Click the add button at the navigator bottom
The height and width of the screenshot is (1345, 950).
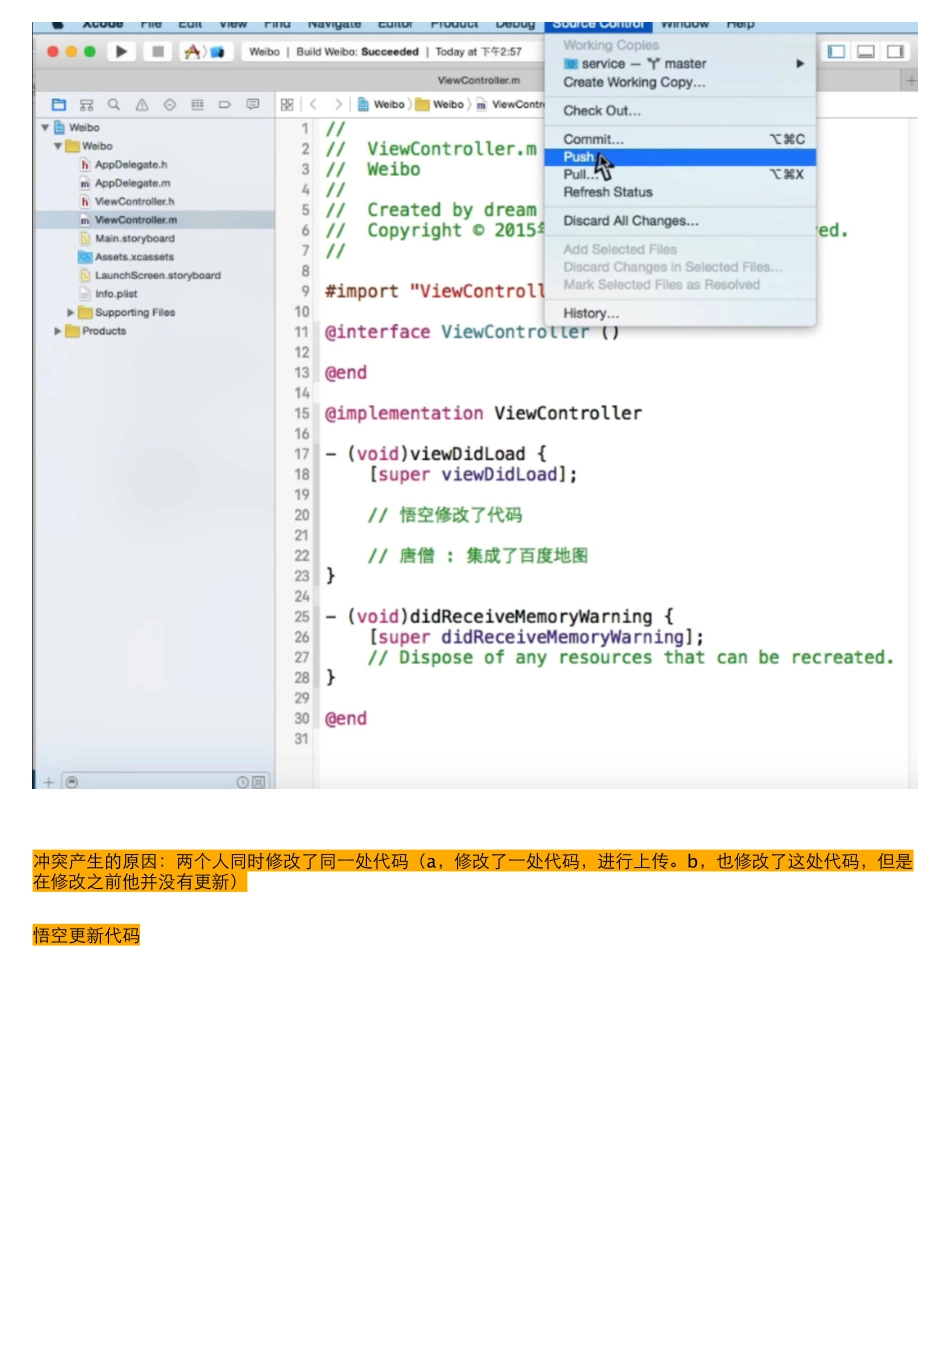click(49, 782)
